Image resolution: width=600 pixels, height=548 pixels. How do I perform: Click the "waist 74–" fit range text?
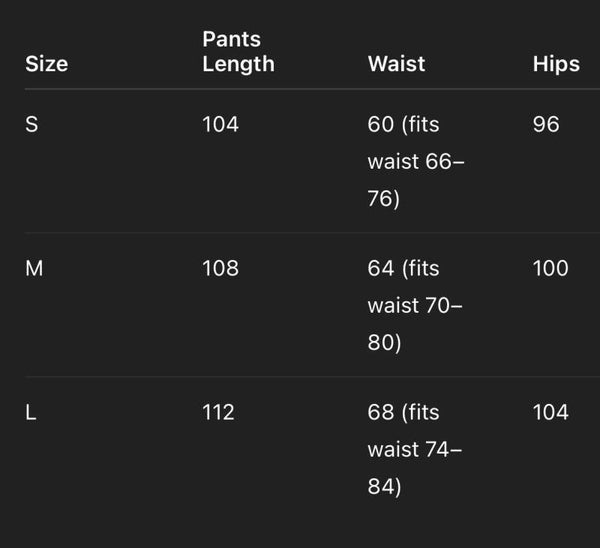416,450
